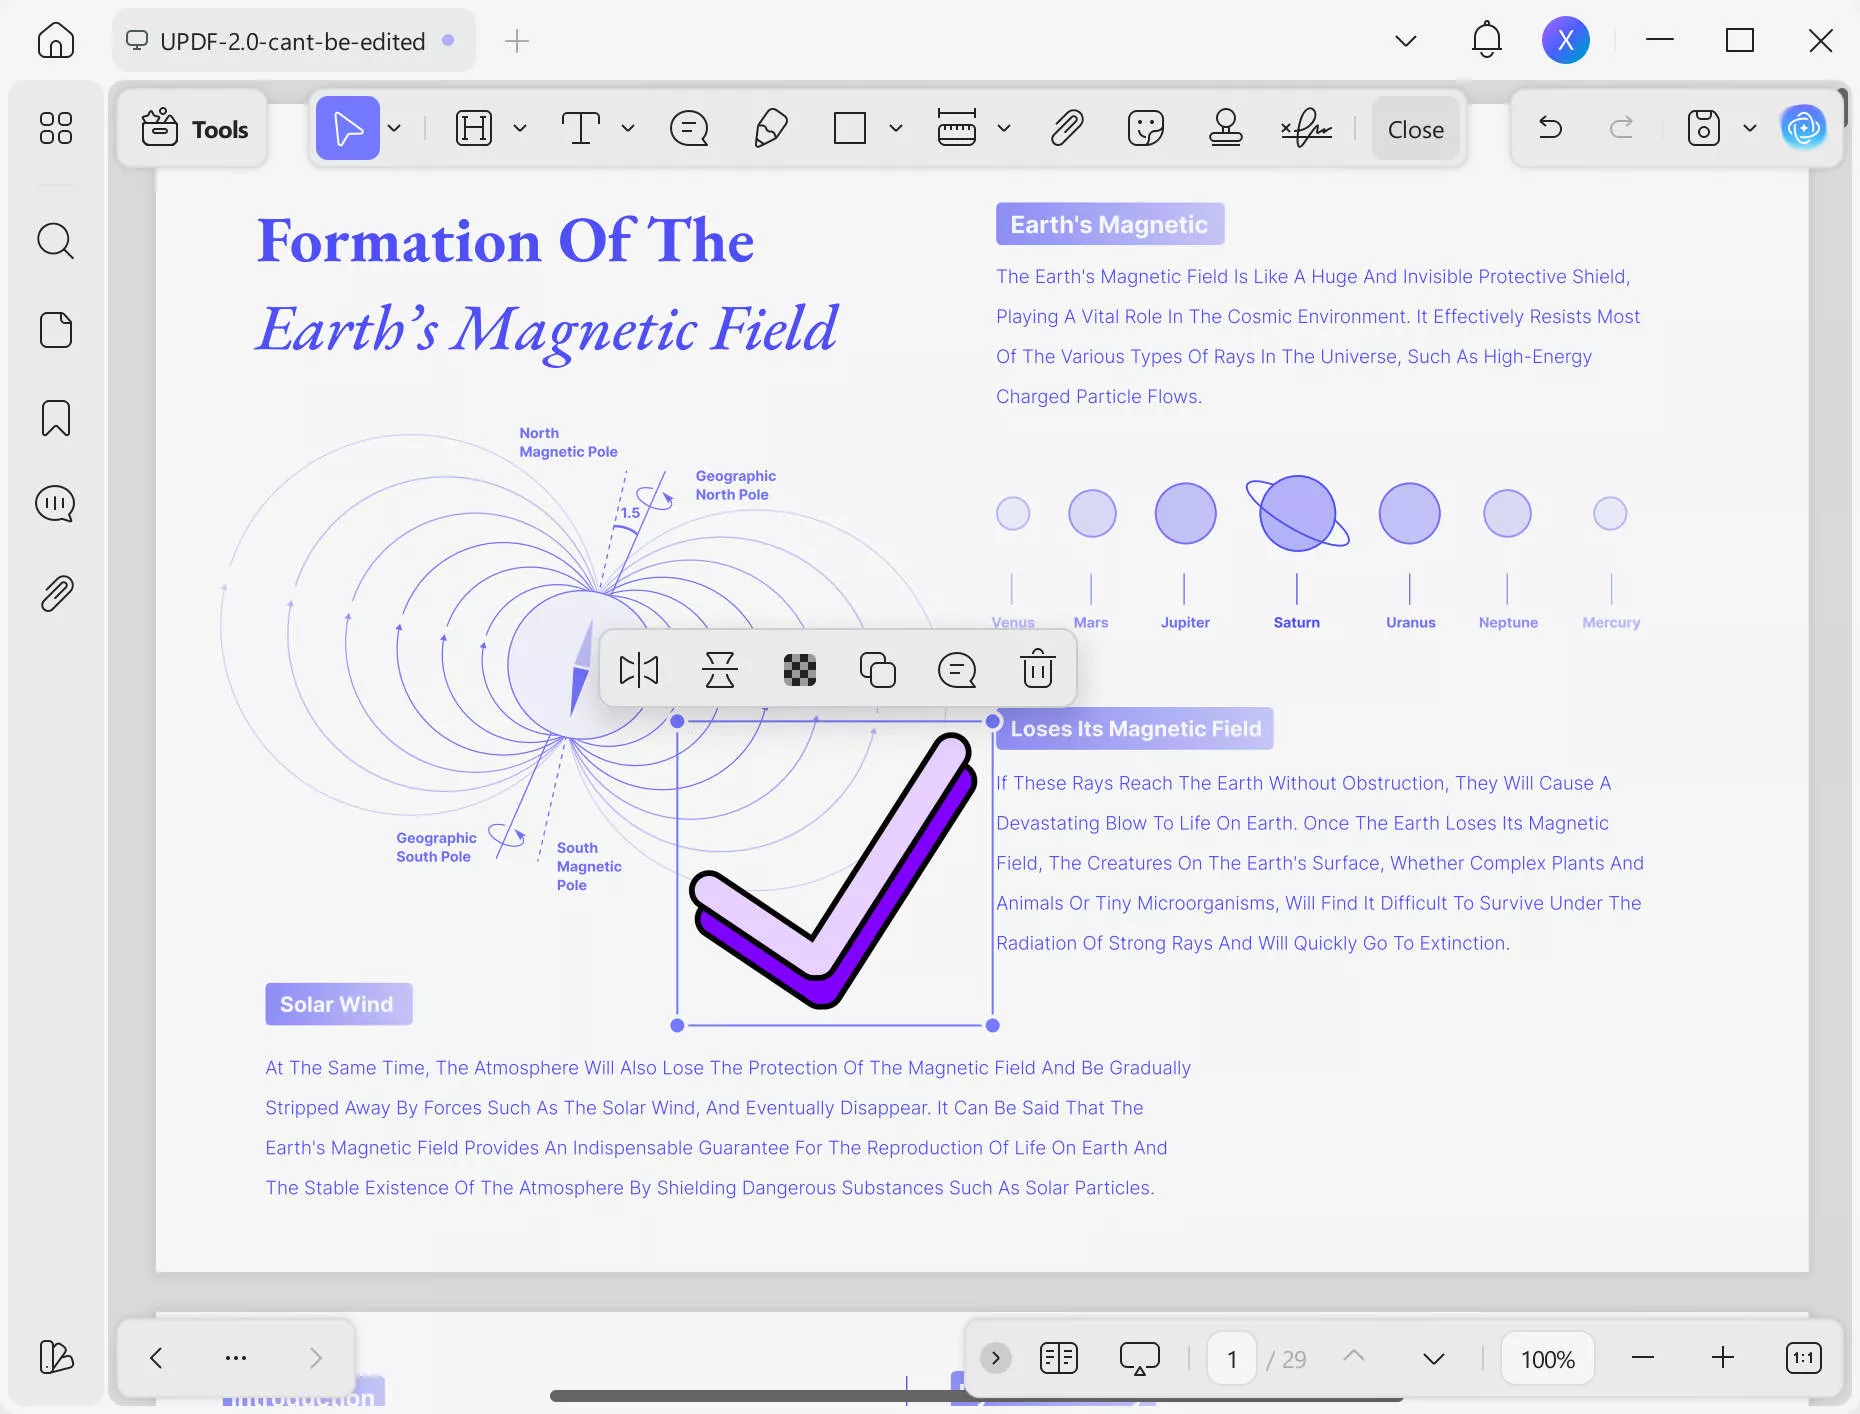Choose the attach file tool in toolbar
The image size is (1860, 1414).
point(1067,128)
